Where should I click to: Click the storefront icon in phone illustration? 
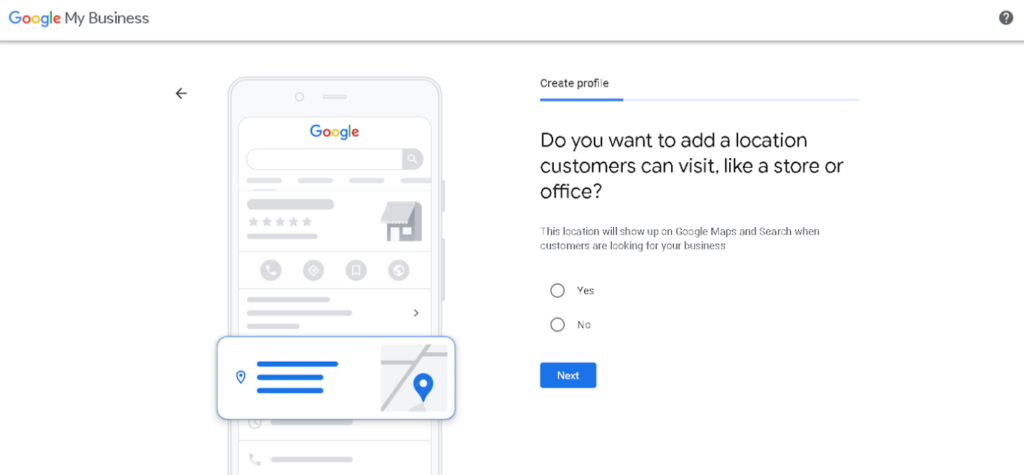click(x=401, y=221)
